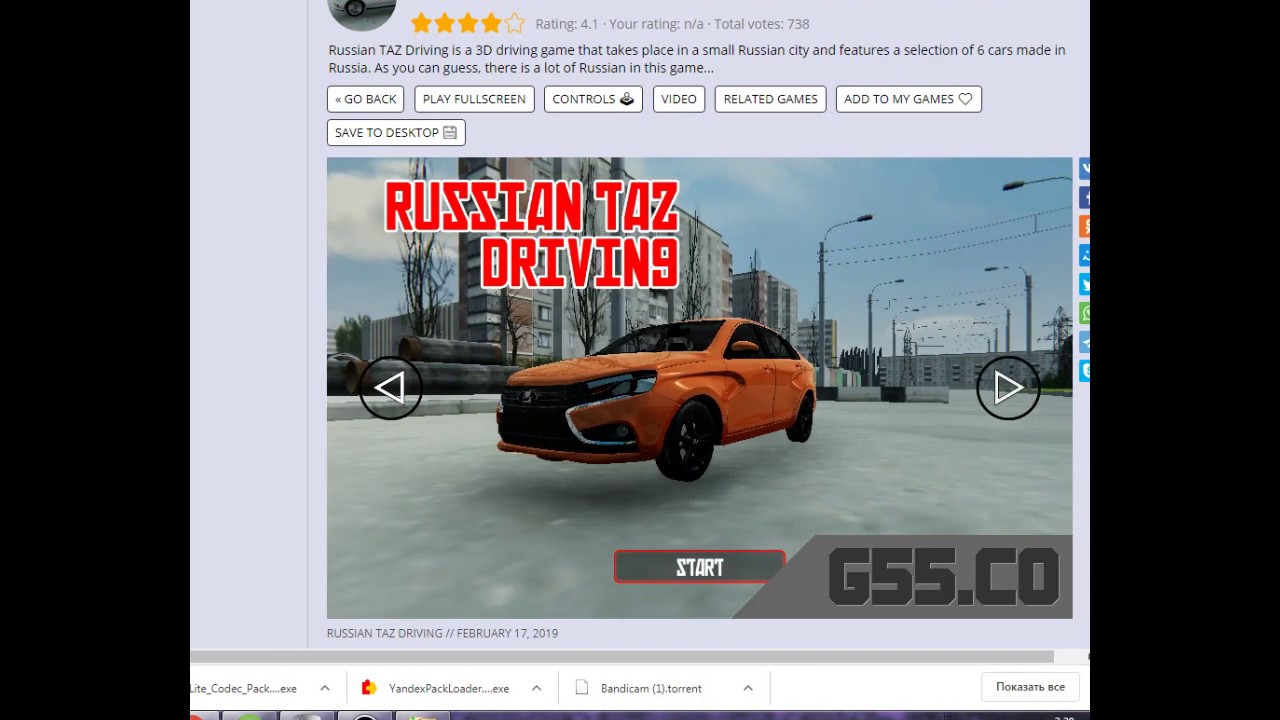Share the game via Telegram
Viewport: 1280px width, 720px height.
click(1084, 342)
